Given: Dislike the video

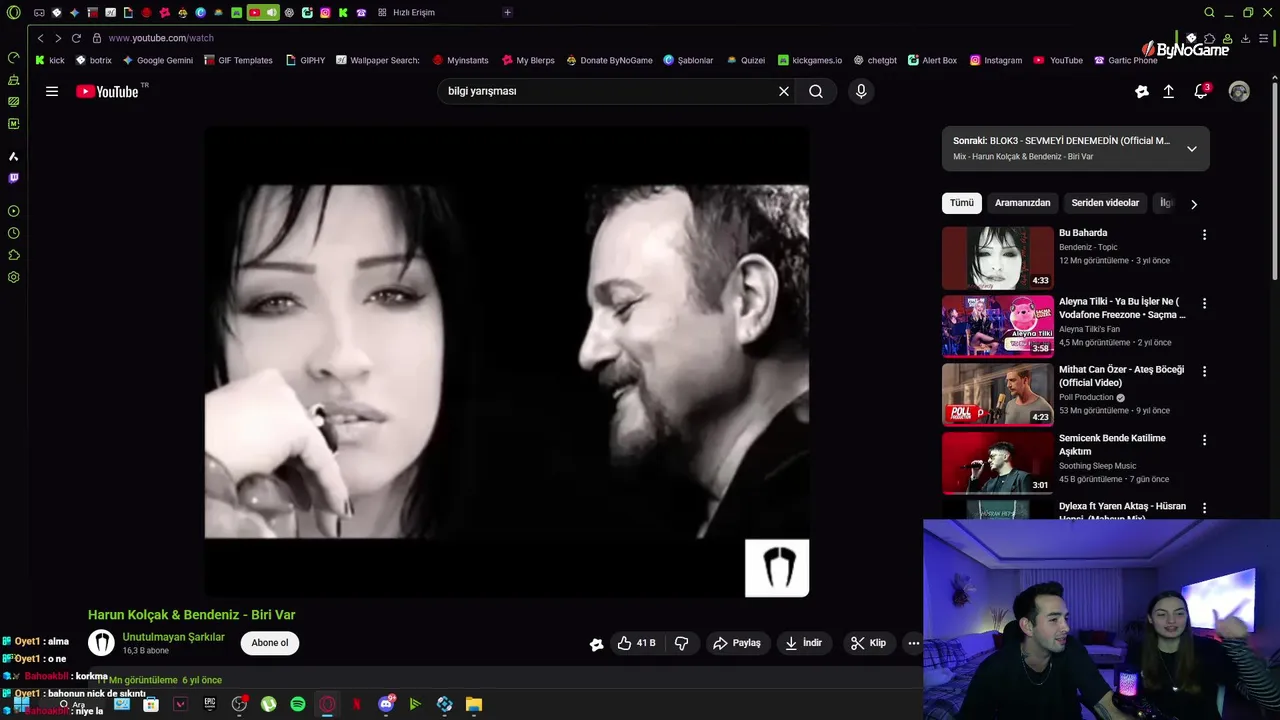Looking at the screenshot, I should click(681, 643).
